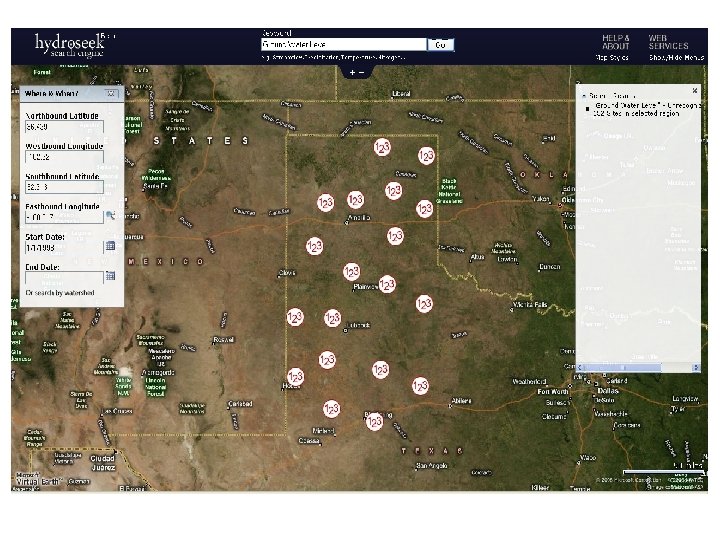This screenshot has width=720, height=540.
Task: Click the results panel scrollbar right arrow
Action: (696, 367)
